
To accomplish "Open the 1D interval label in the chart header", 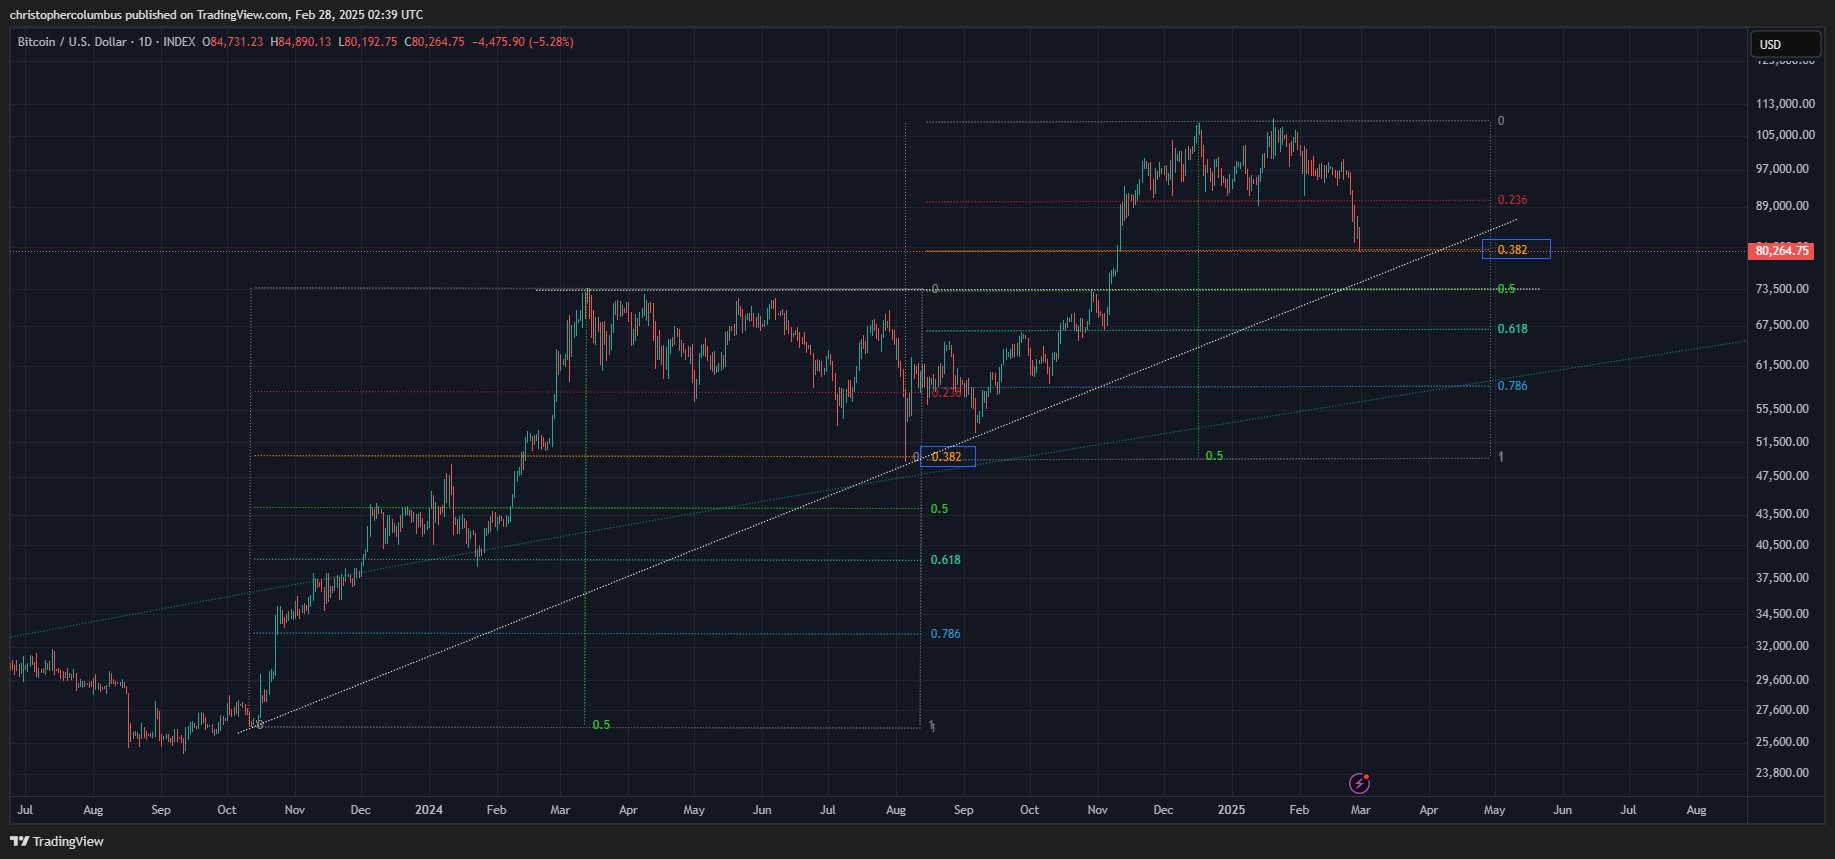I will click(x=144, y=42).
